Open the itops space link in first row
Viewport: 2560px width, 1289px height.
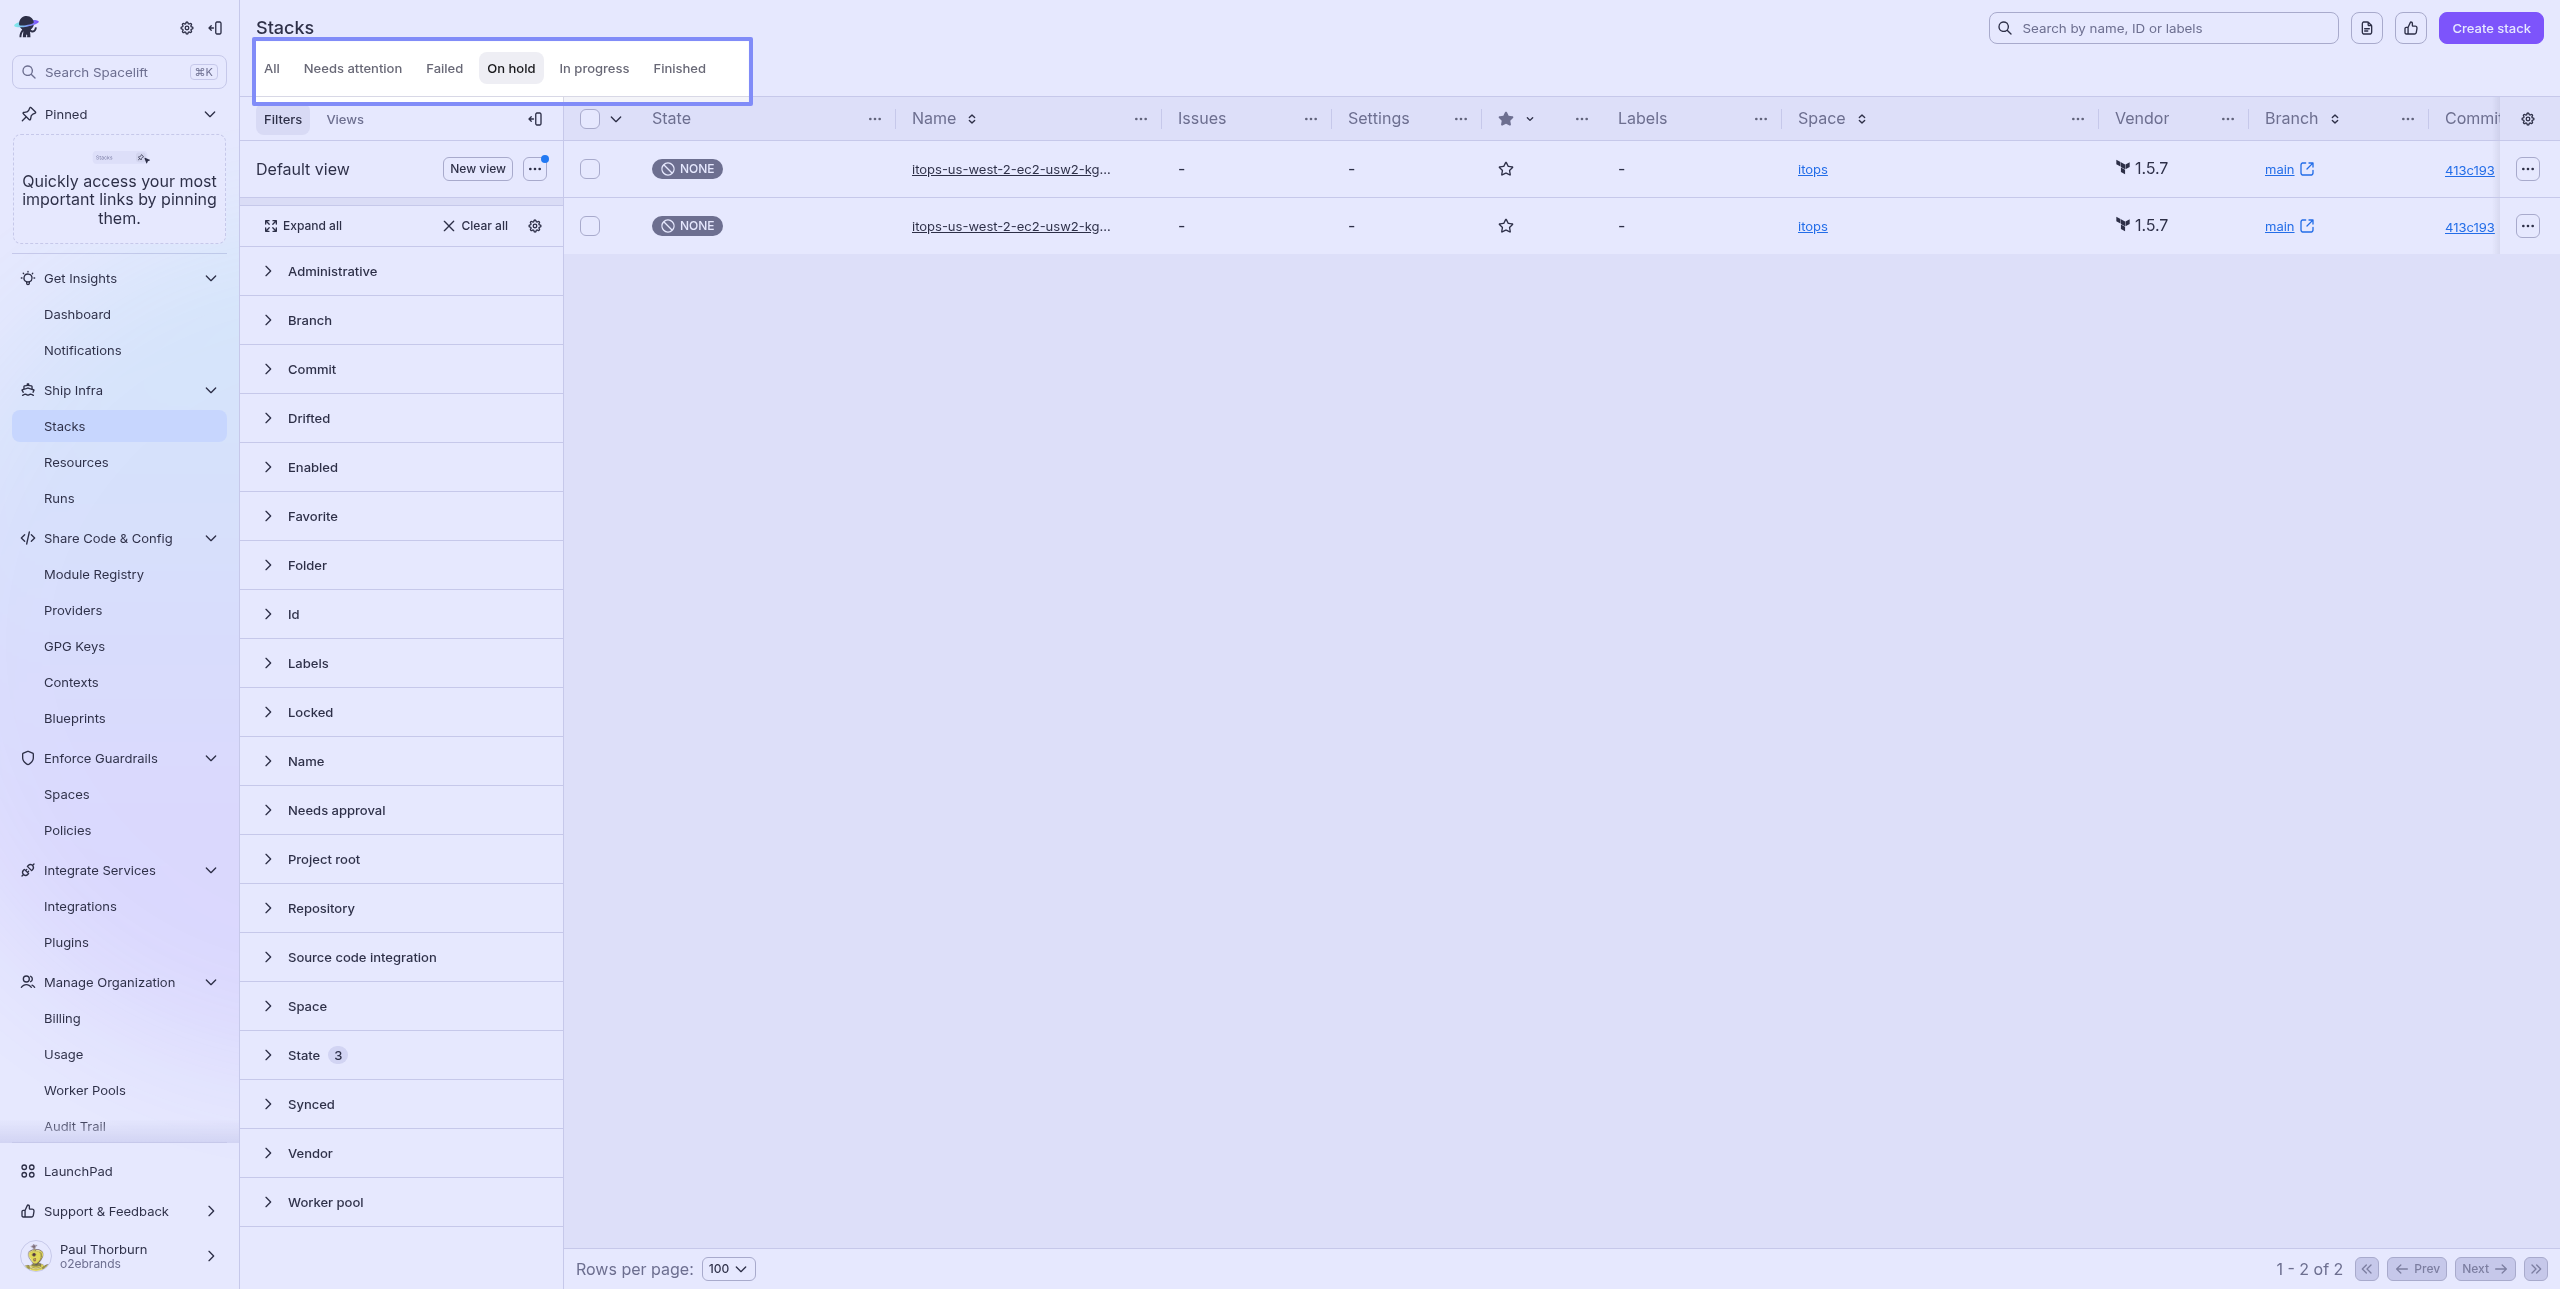tap(1812, 170)
